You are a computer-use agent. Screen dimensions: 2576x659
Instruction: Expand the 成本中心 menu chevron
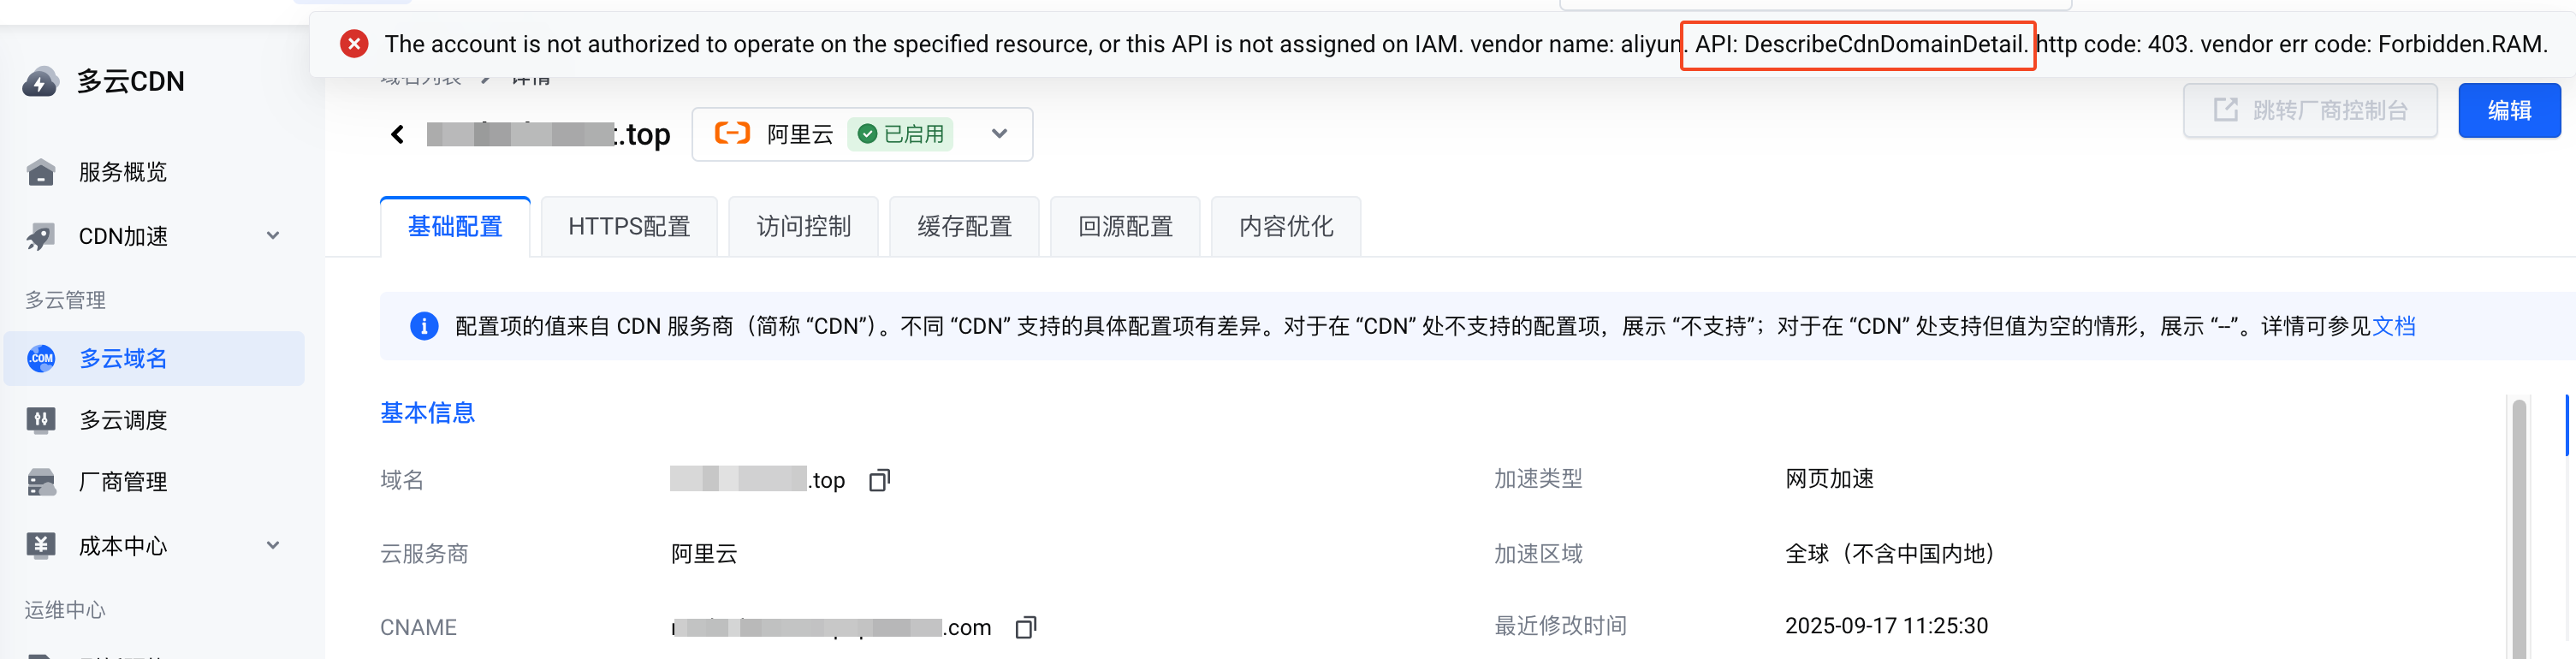click(273, 546)
